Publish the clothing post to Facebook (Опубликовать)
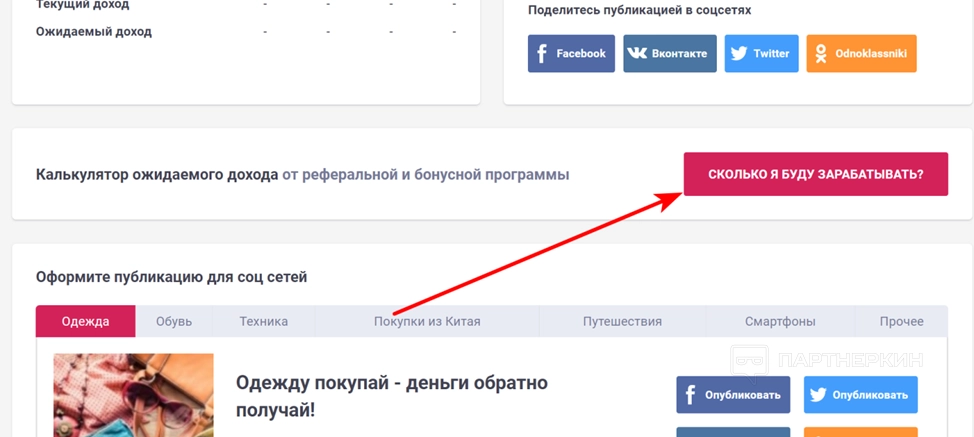Screen dimensions: 974x437 [x=733, y=395]
